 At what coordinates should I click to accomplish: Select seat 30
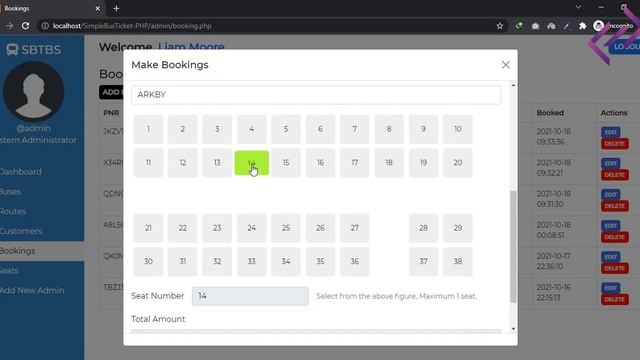(148, 262)
